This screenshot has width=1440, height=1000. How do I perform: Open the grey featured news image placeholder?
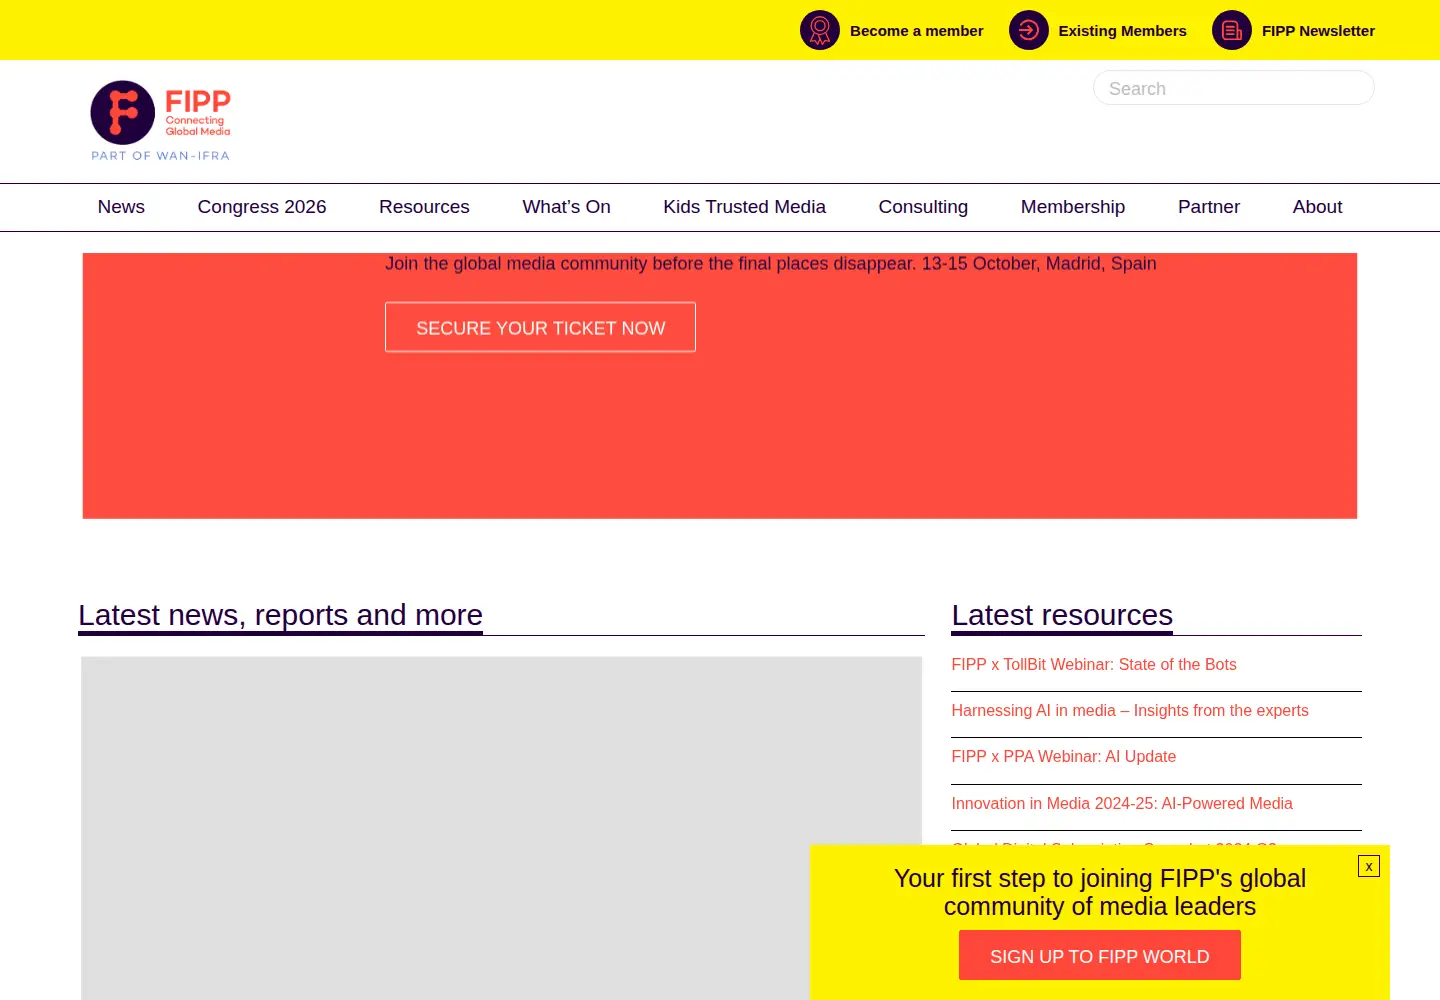pos(501,828)
